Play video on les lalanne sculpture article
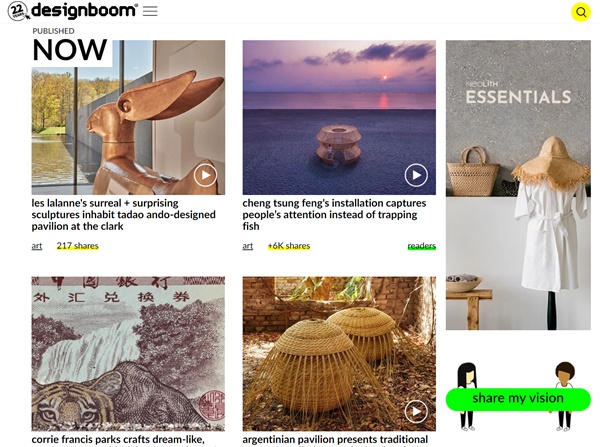The height and width of the screenshot is (447, 600). pyautogui.click(x=205, y=175)
